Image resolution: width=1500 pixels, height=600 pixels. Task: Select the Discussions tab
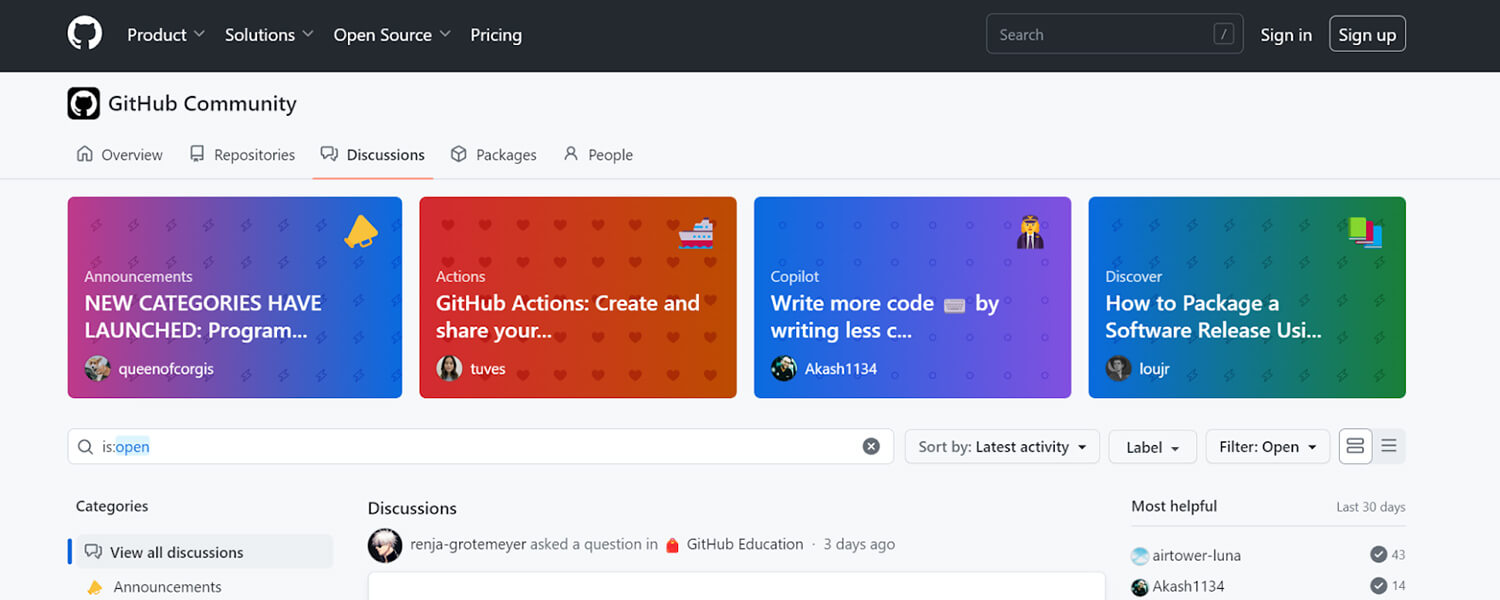[373, 155]
